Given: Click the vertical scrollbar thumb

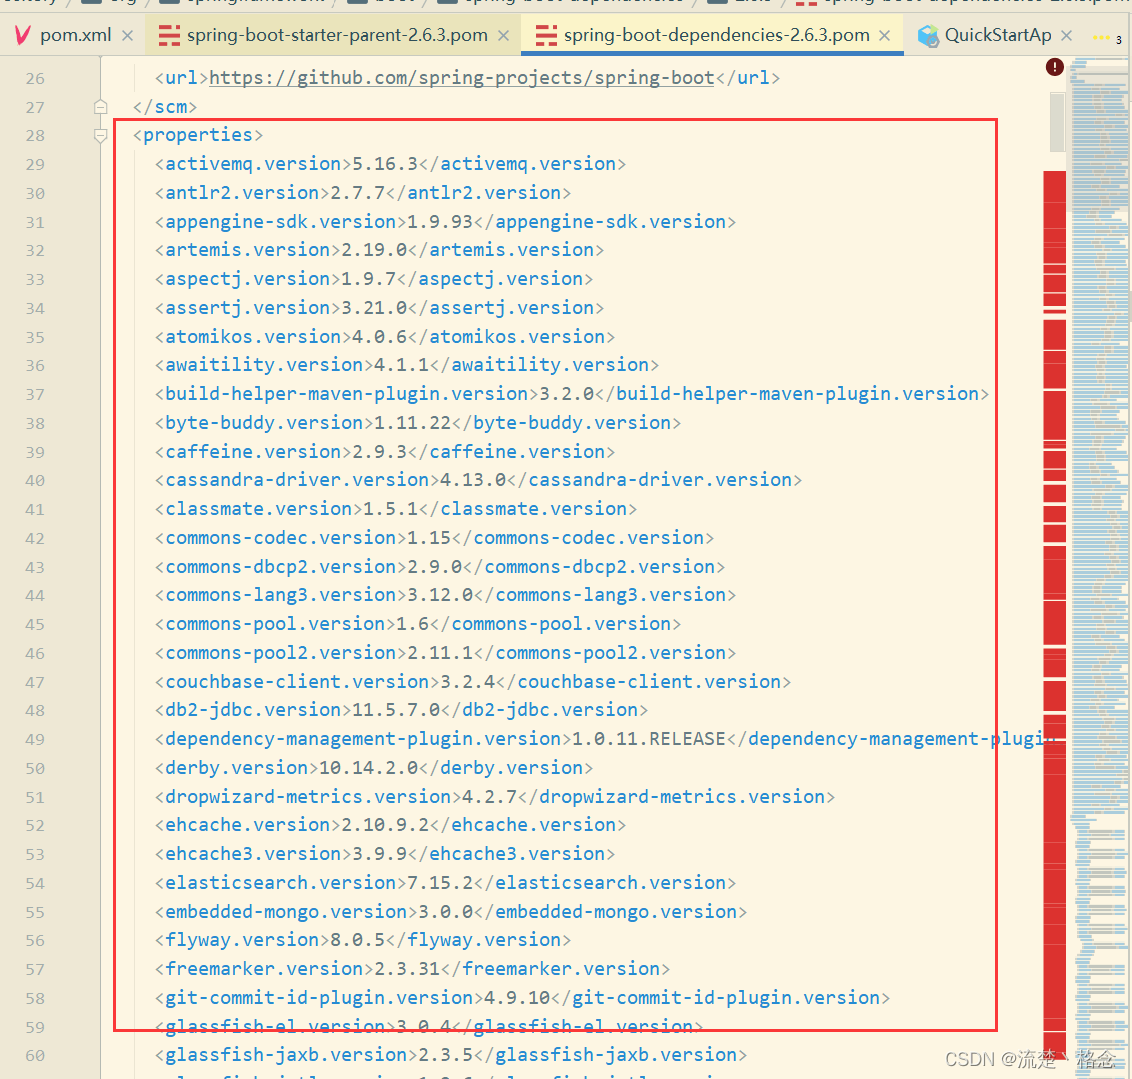Looking at the screenshot, I should point(1058,122).
